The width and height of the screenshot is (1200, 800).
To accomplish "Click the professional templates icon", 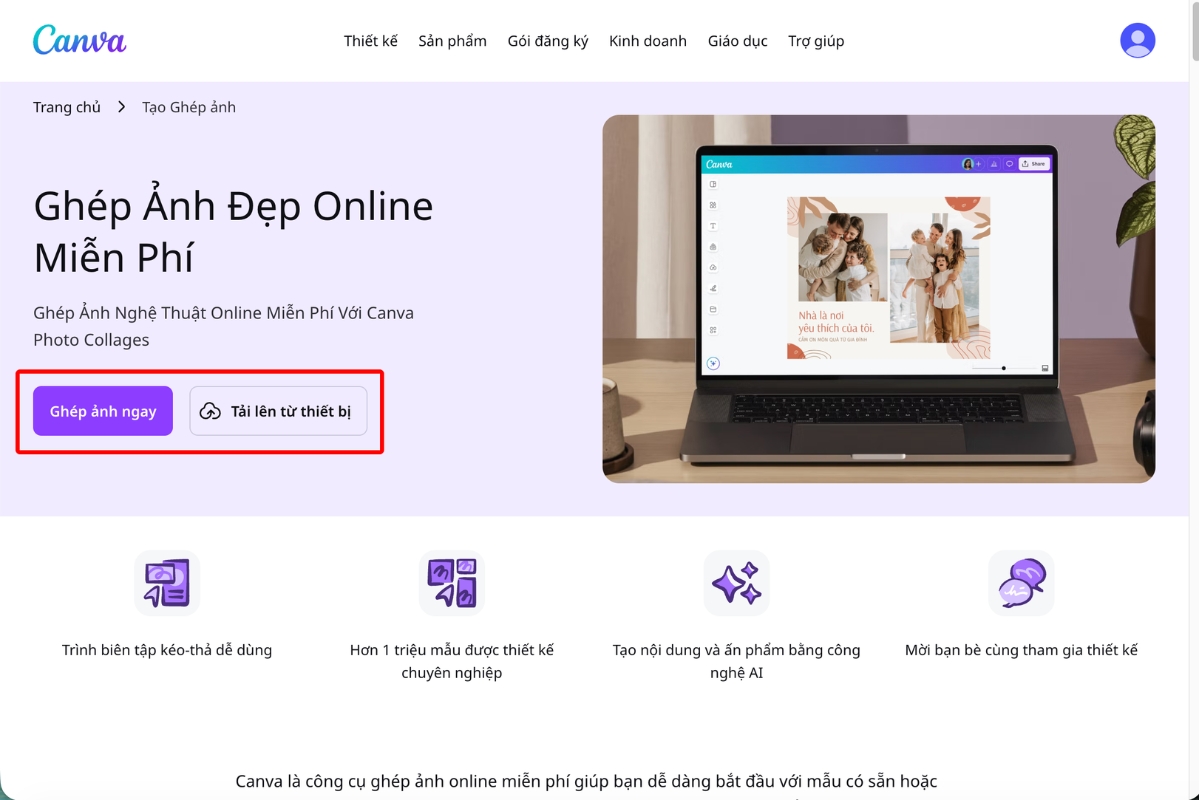I will 452,582.
